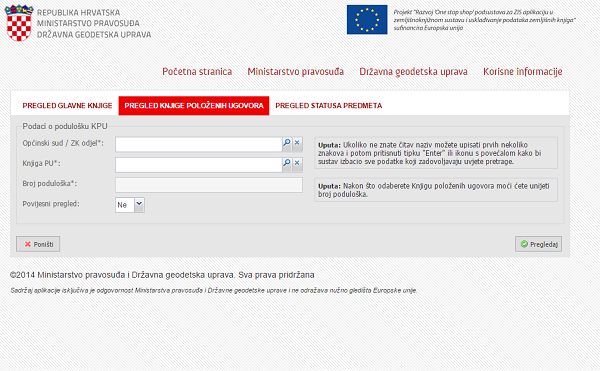Open the Ministarstvo pravosuđa link
The image size is (600, 371).
295,72
